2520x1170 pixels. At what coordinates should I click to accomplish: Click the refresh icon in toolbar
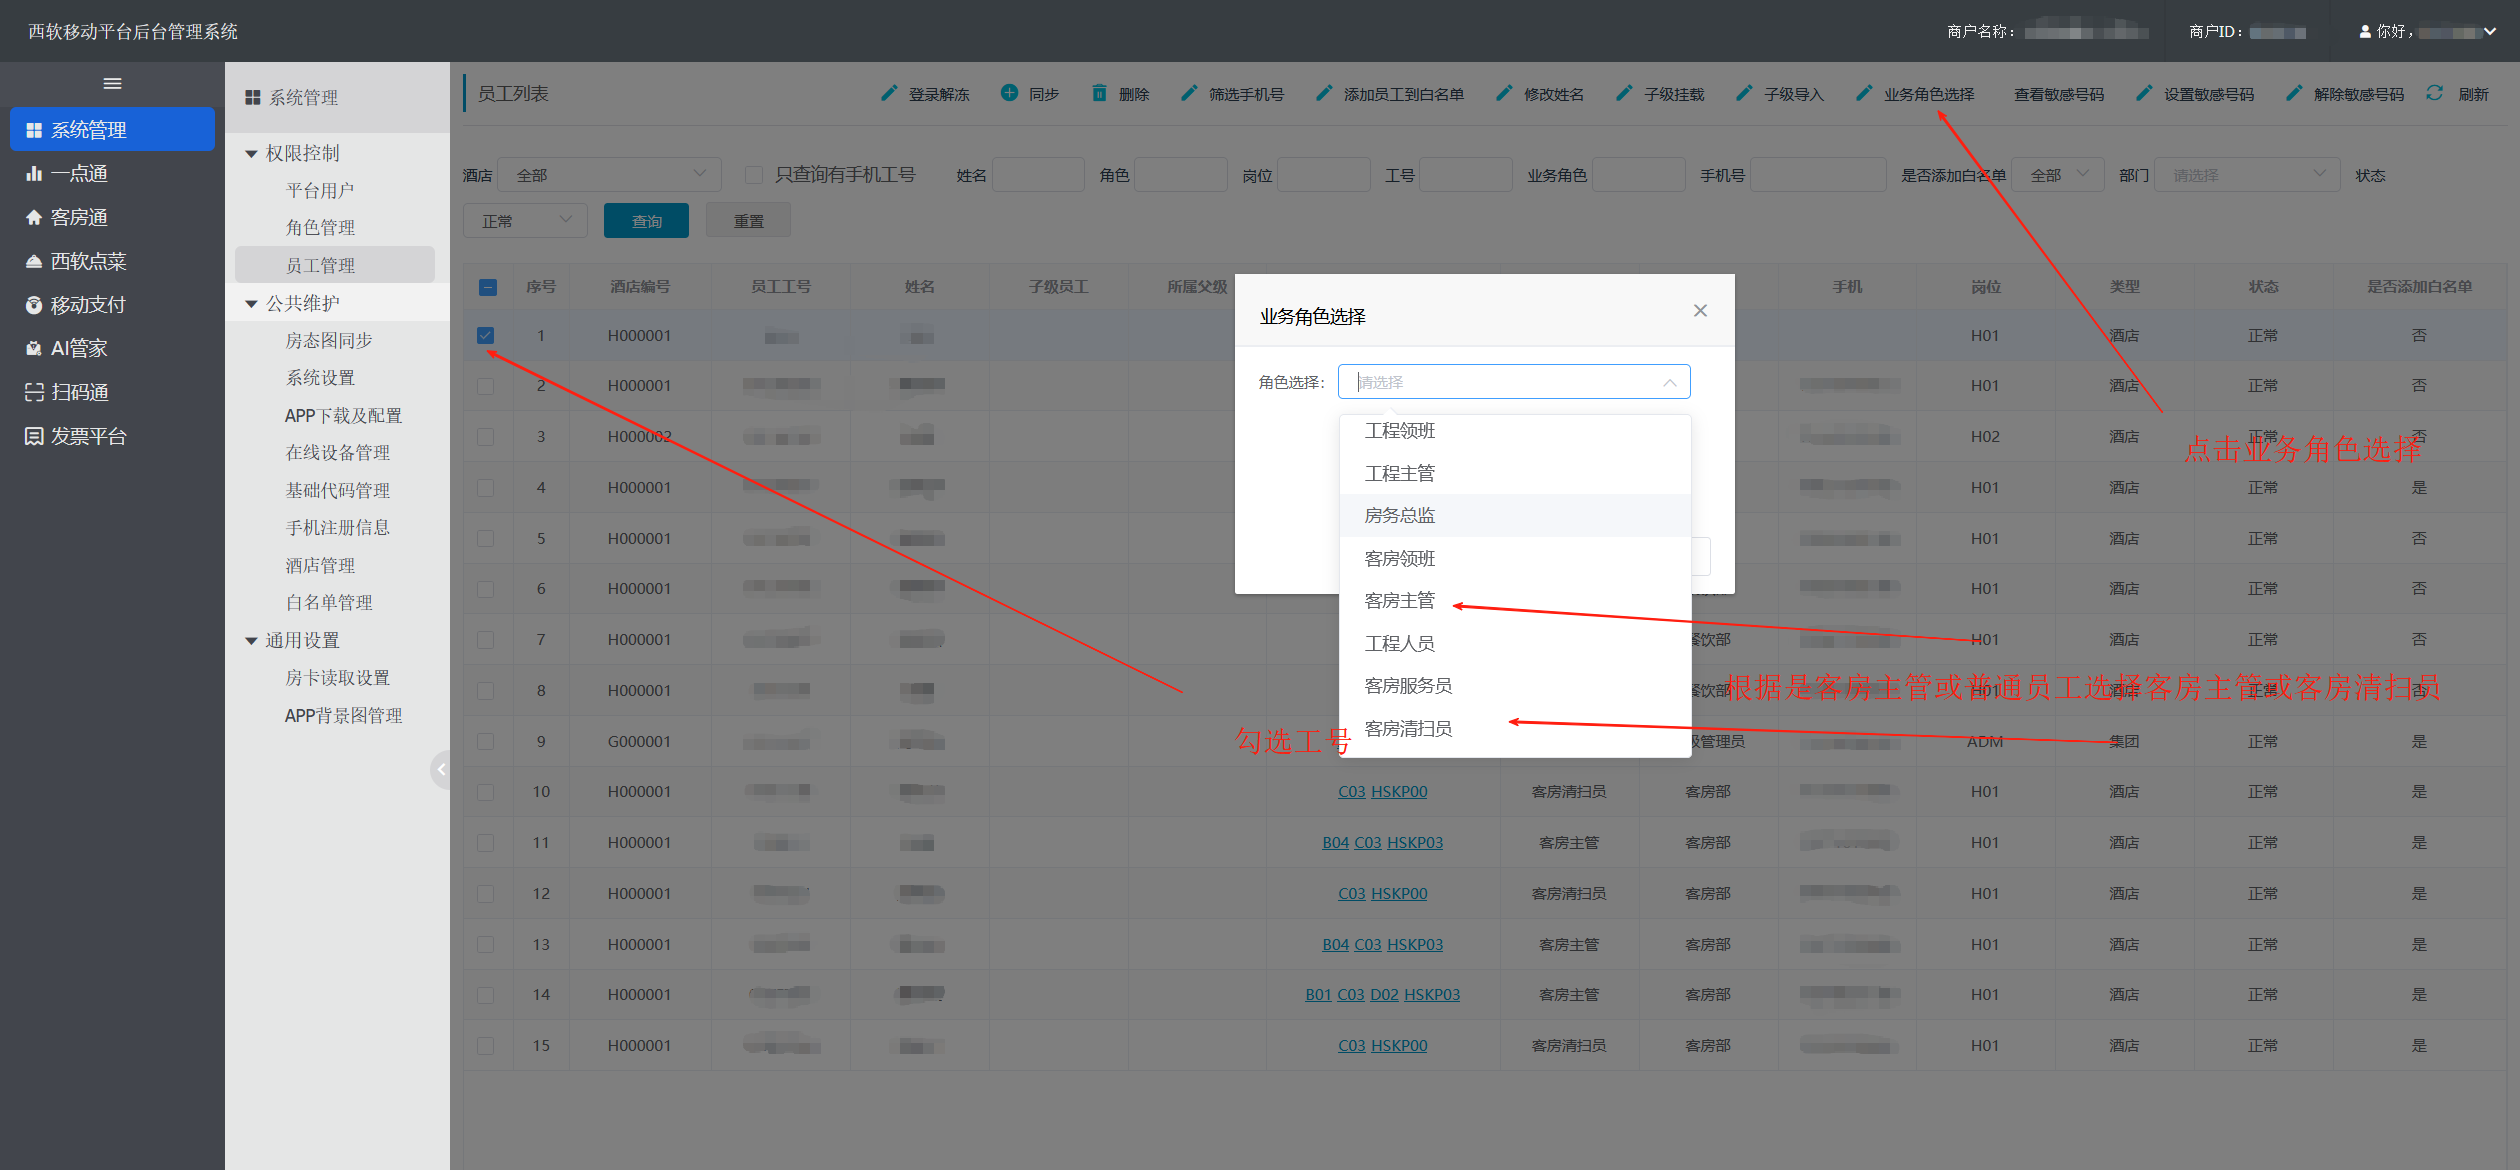[x=2435, y=93]
